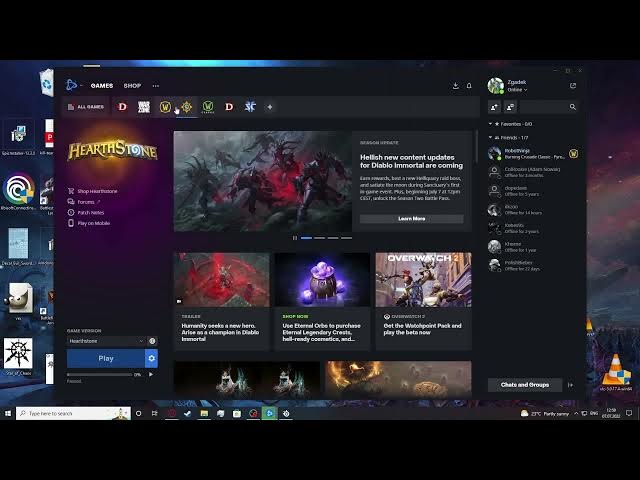Open the Battle.net logo menu

[72, 85]
